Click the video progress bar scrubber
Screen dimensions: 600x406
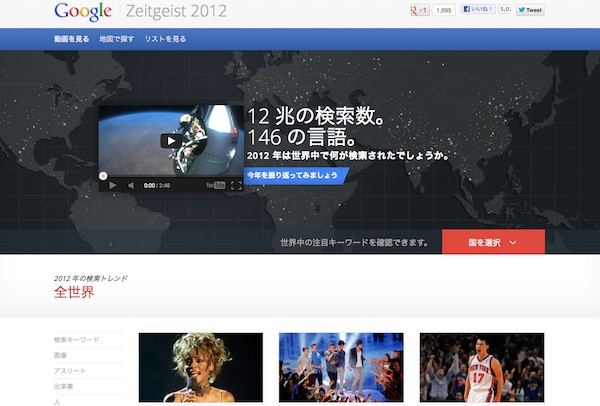click(x=103, y=175)
